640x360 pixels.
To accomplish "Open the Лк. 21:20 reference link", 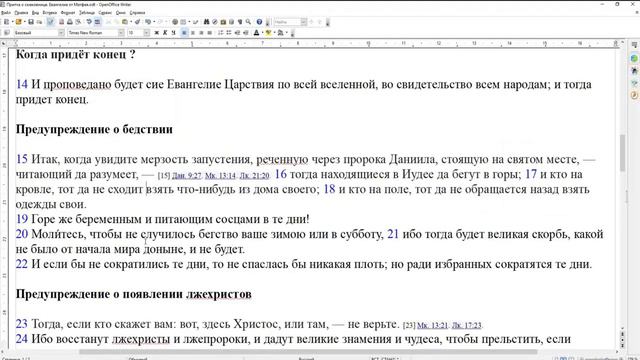I will 254,176.
